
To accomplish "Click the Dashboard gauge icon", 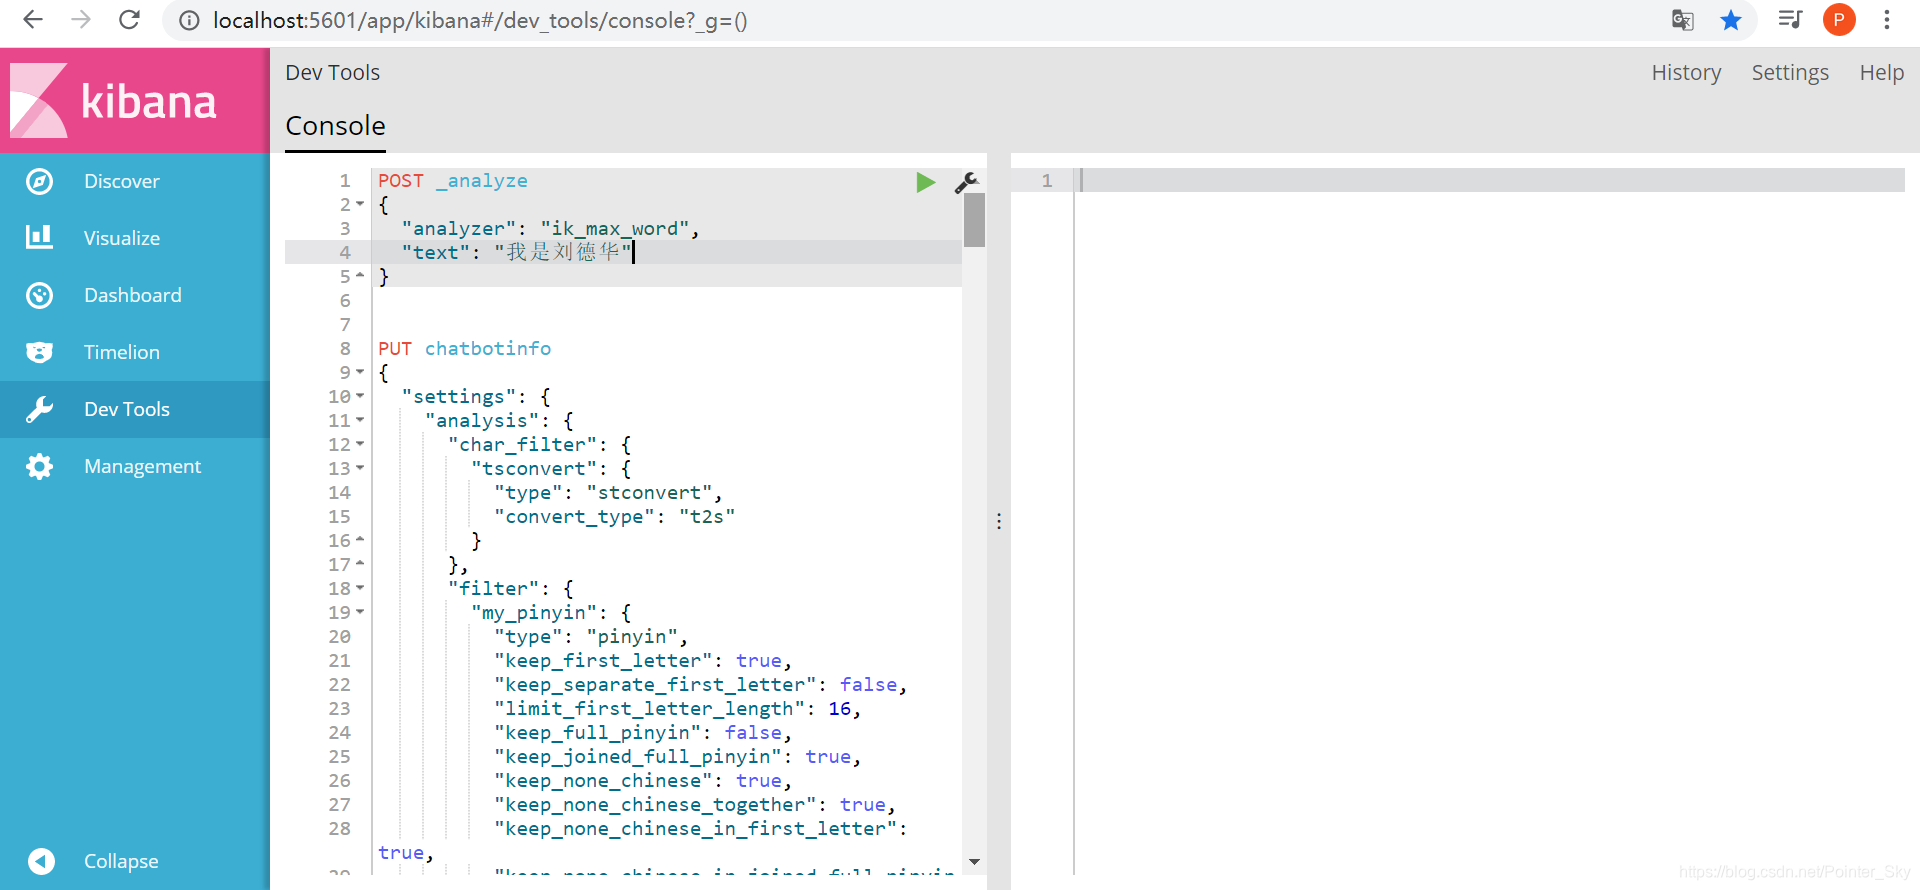I will tap(39, 295).
